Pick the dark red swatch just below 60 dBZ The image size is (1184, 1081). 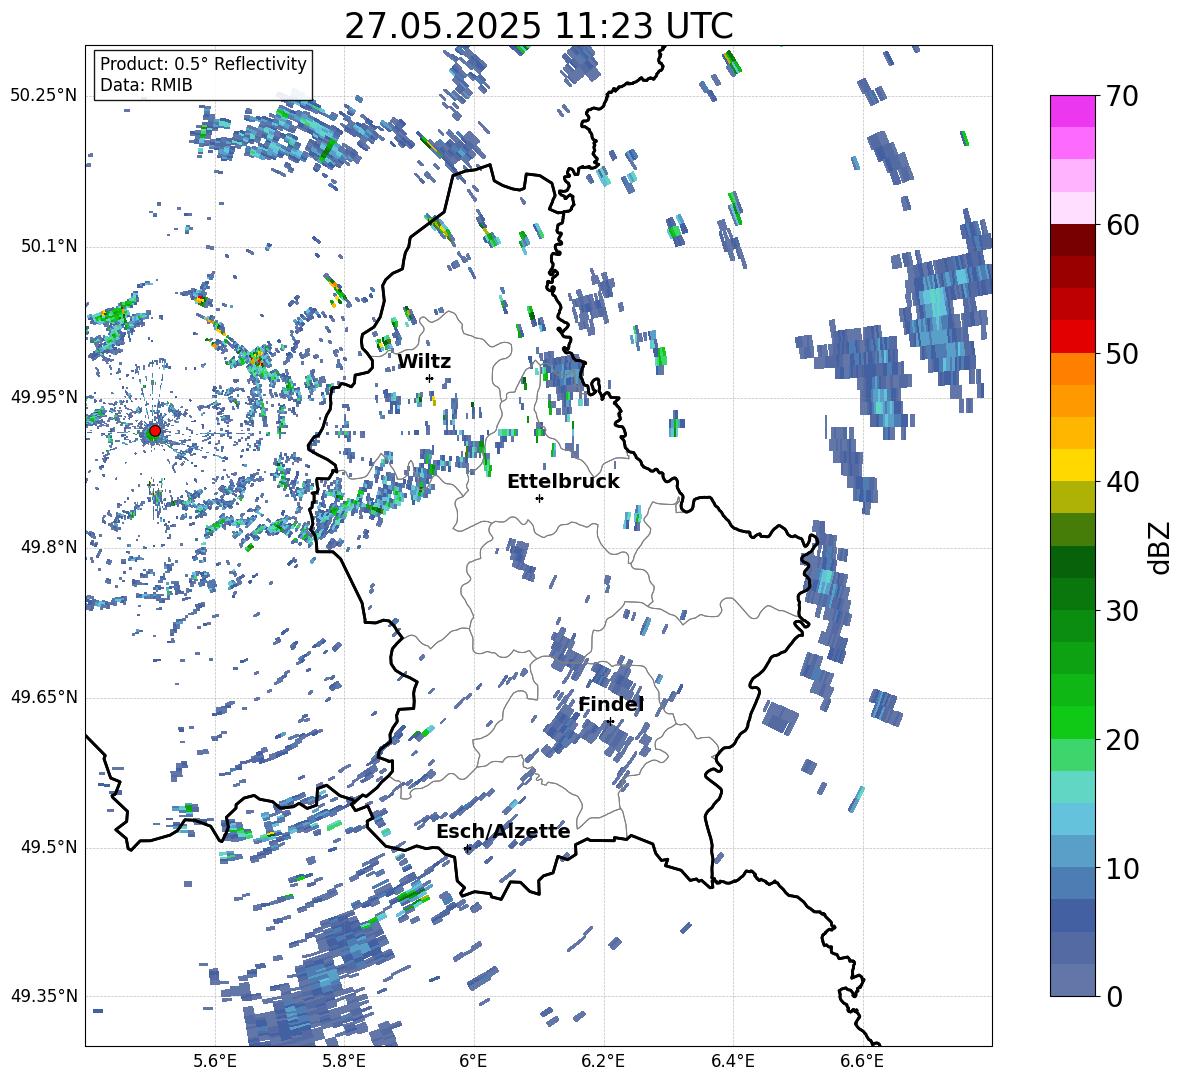[1072, 240]
